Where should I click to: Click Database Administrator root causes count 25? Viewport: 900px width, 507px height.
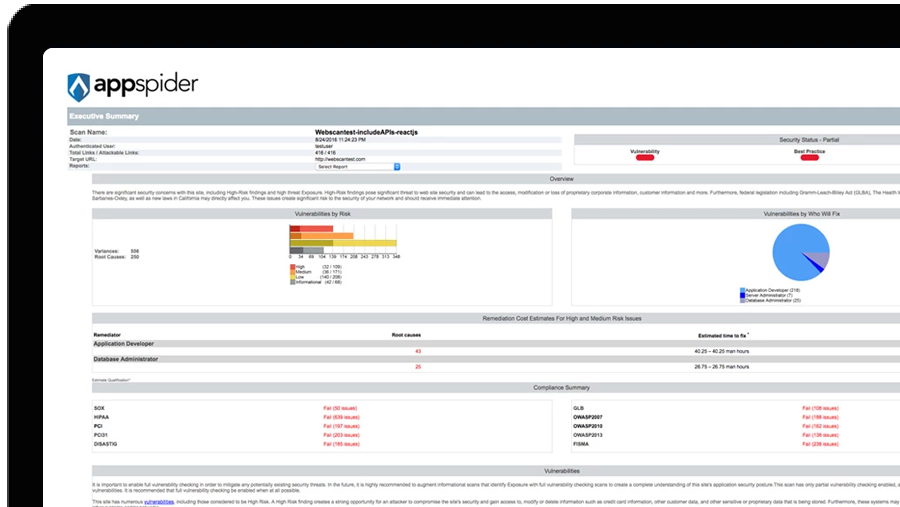click(418, 367)
